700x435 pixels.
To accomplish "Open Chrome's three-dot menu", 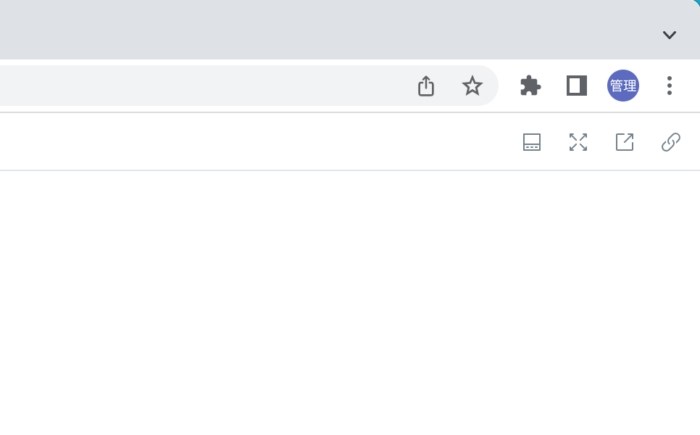I will coord(669,86).
